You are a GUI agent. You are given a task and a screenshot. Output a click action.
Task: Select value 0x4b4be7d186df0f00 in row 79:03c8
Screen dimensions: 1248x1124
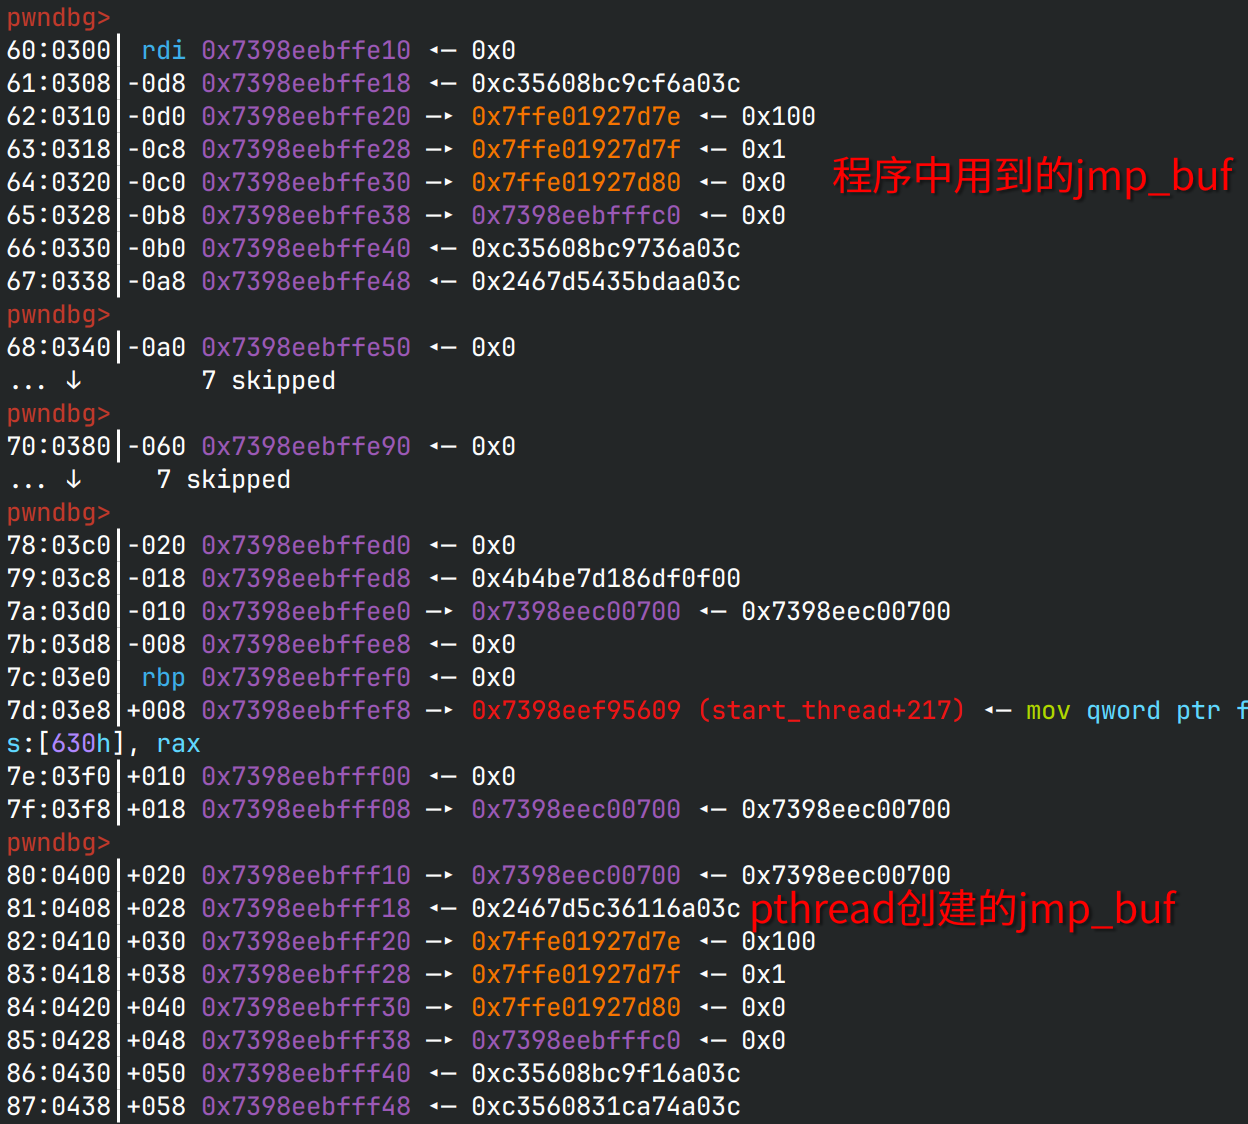(x=605, y=578)
